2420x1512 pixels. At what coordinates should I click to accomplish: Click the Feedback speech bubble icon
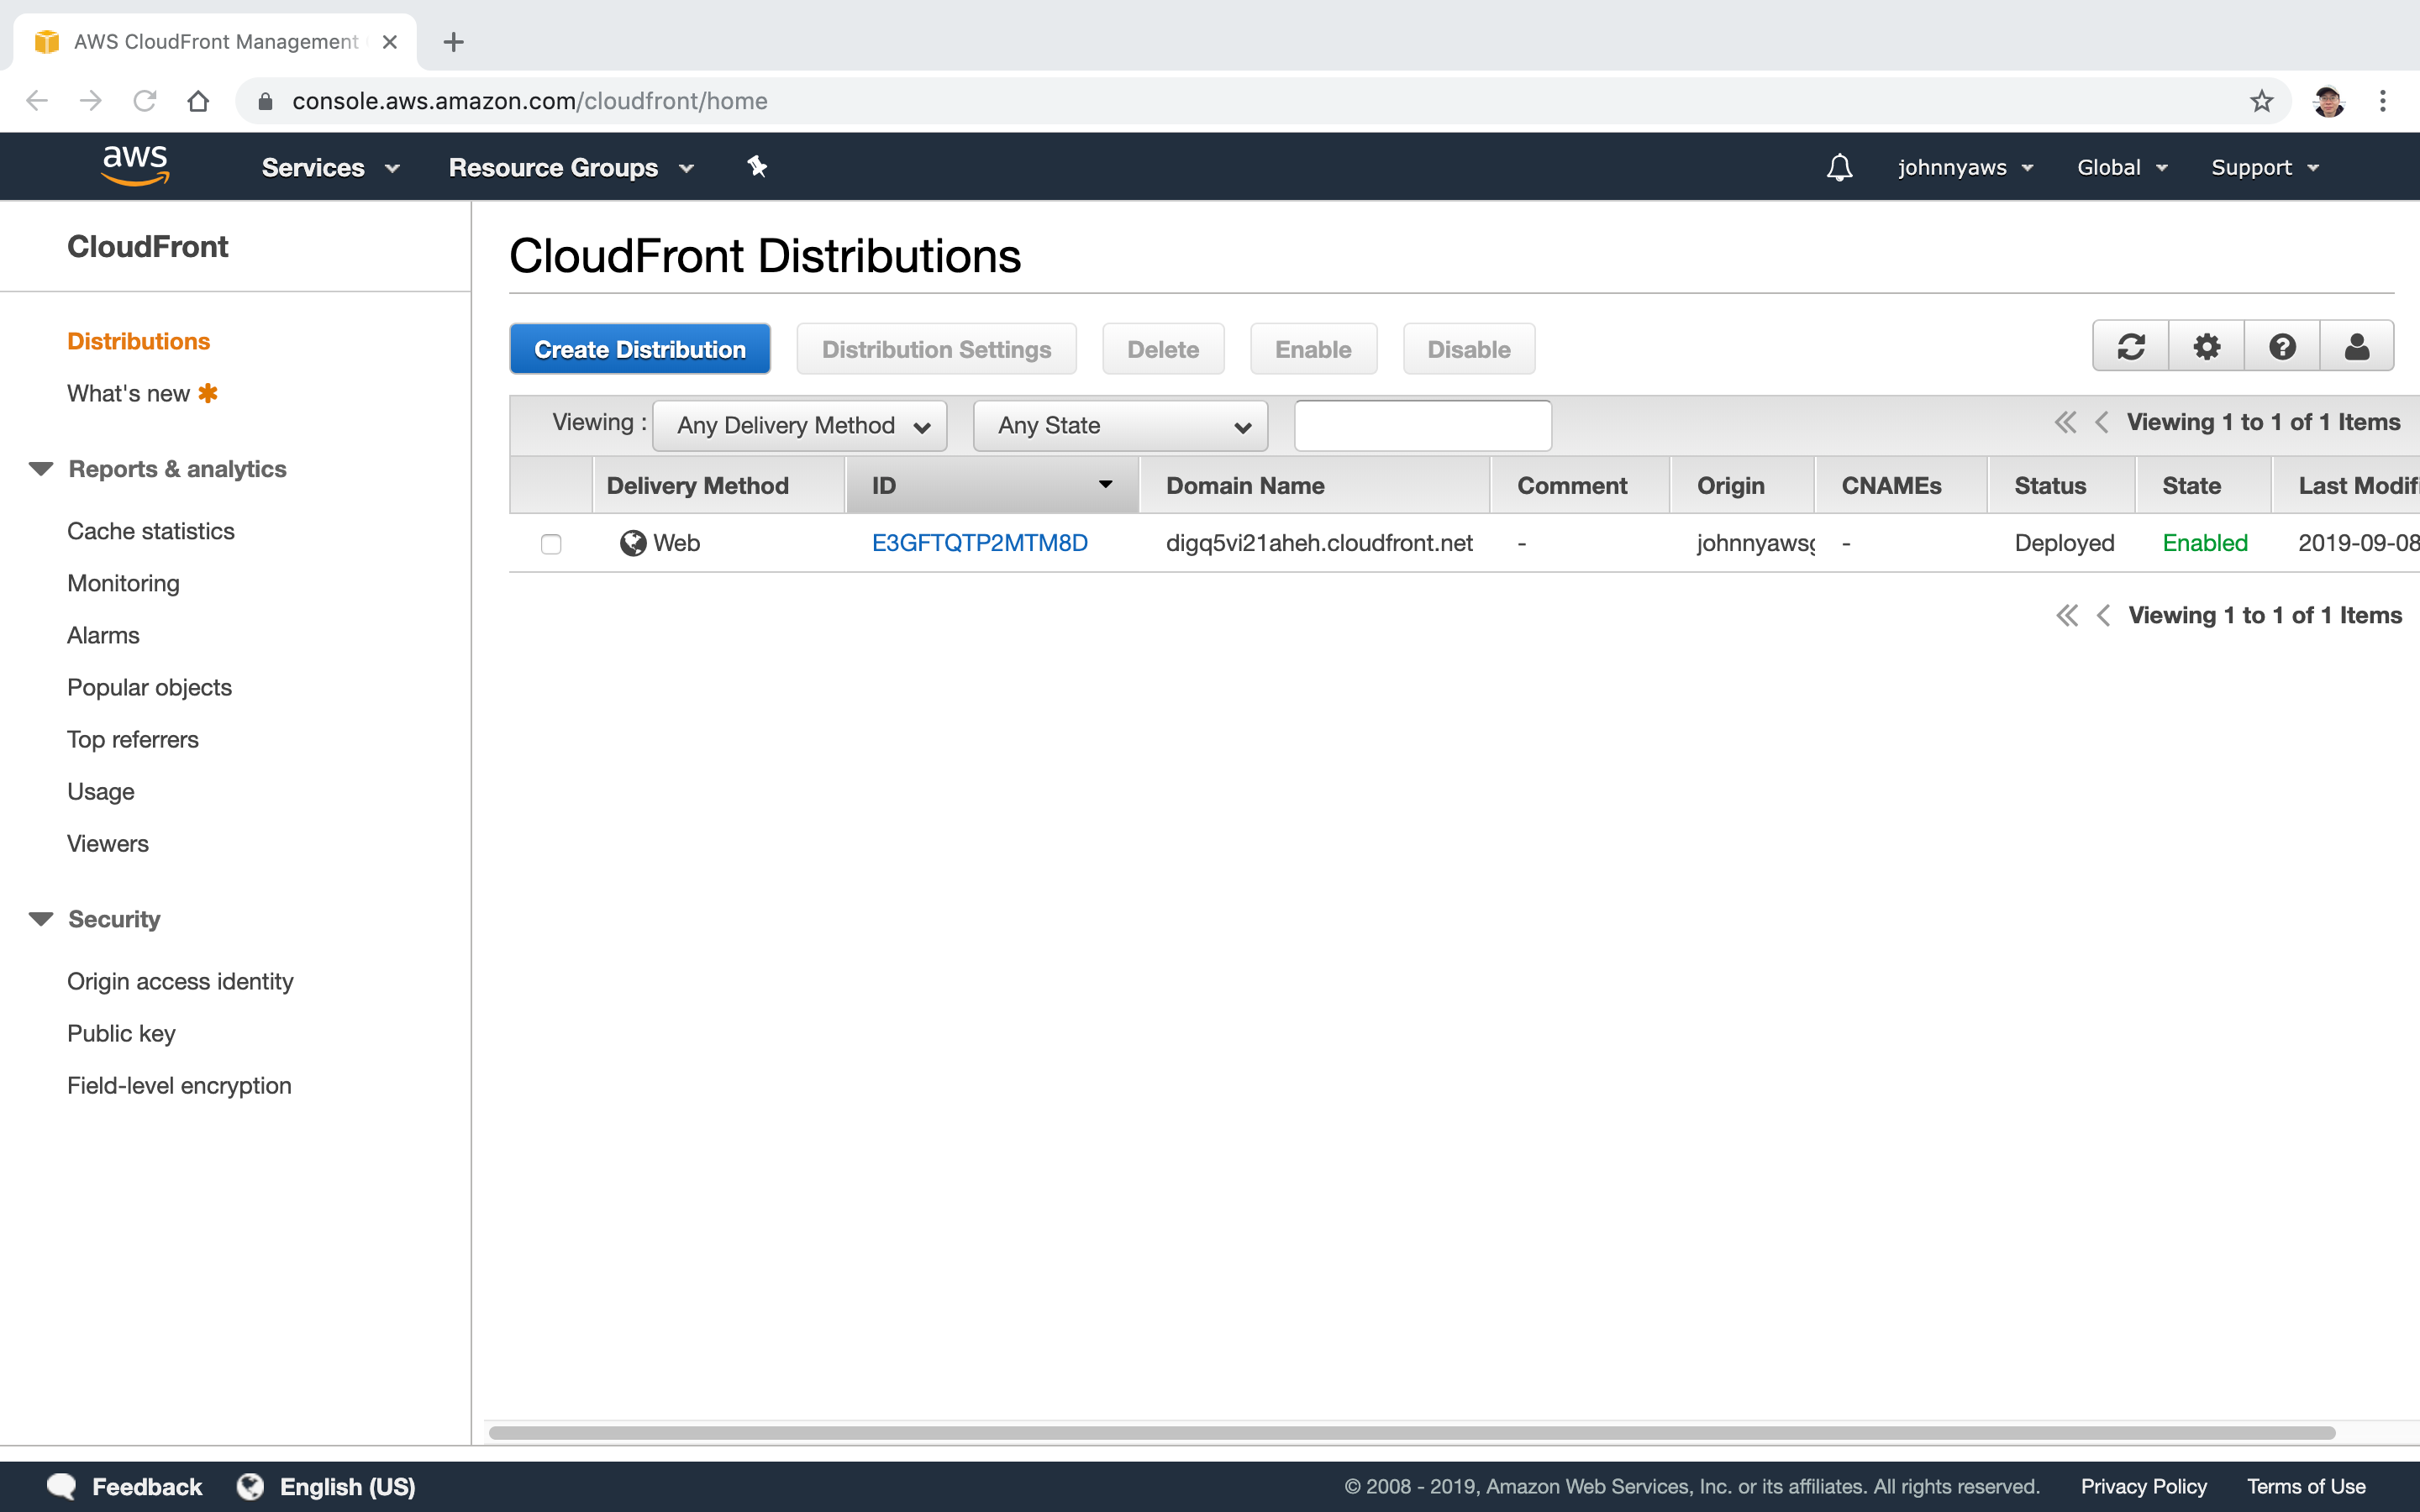pyautogui.click(x=62, y=1486)
